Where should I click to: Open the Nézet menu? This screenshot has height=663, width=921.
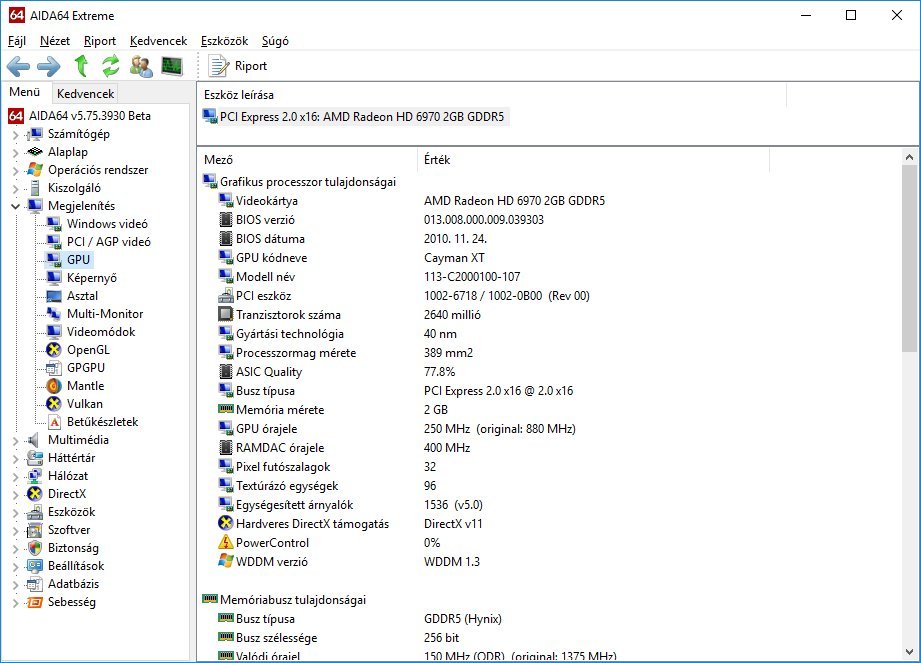pos(55,41)
